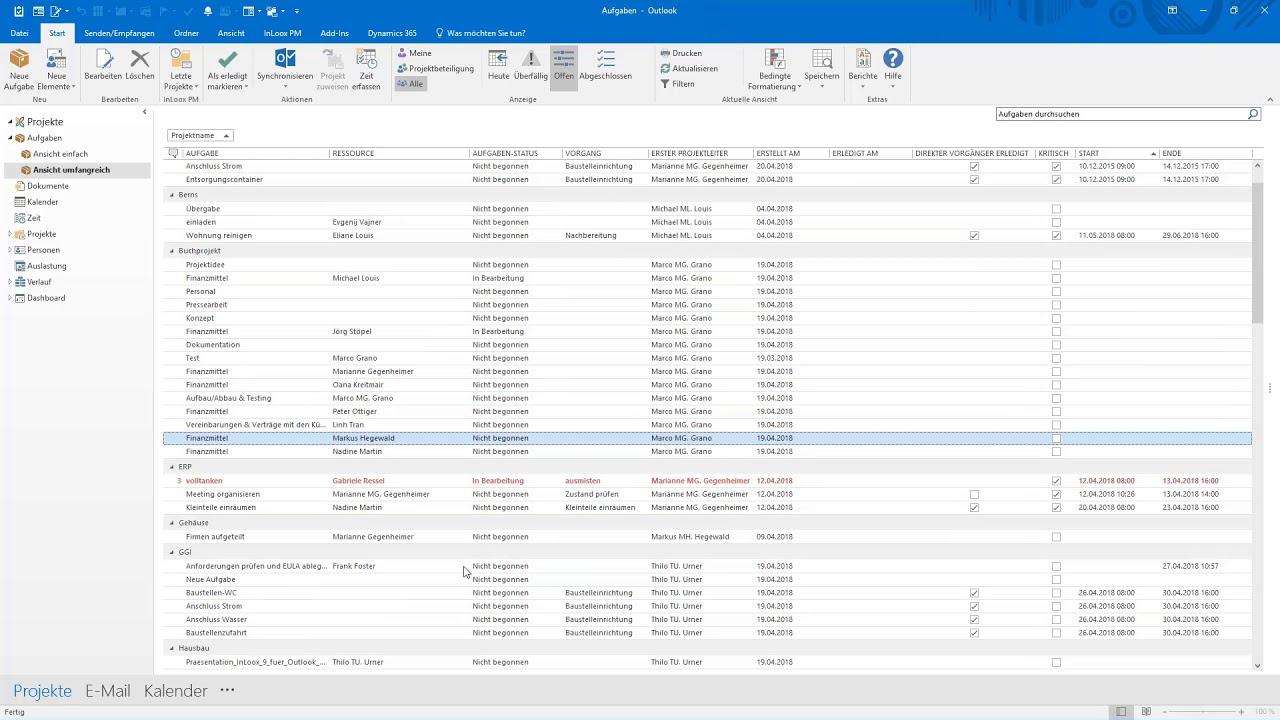Select Ansicht einfach view

click(60, 154)
